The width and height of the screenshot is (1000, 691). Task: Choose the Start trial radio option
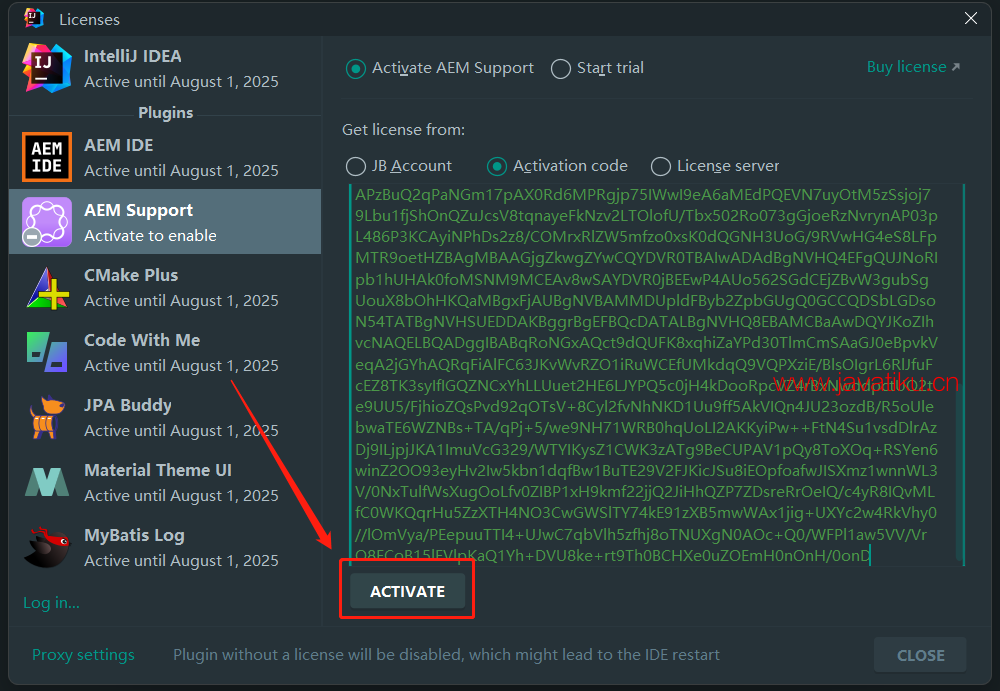(561, 69)
